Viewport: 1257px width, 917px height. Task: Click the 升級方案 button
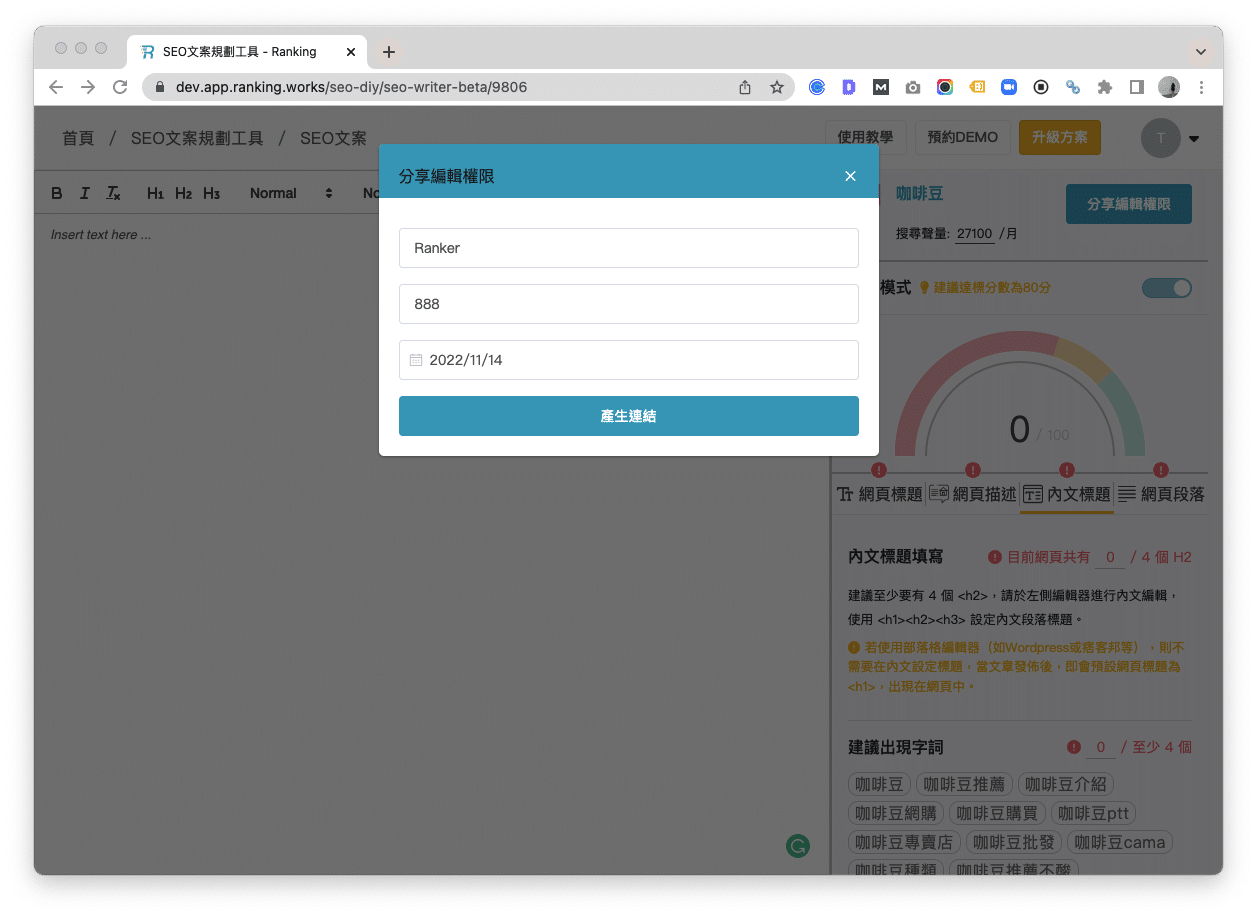[1059, 137]
